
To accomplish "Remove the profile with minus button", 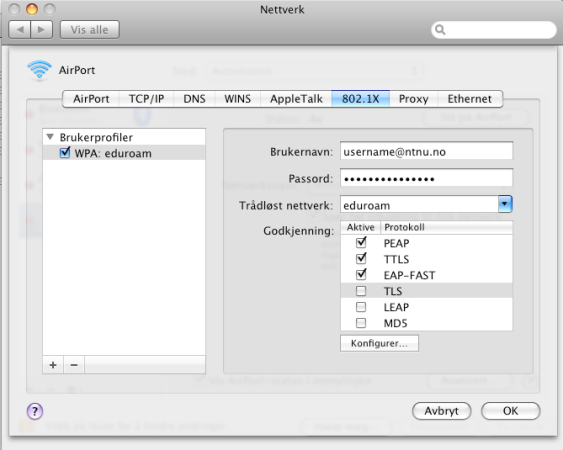I will click(x=74, y=365).
